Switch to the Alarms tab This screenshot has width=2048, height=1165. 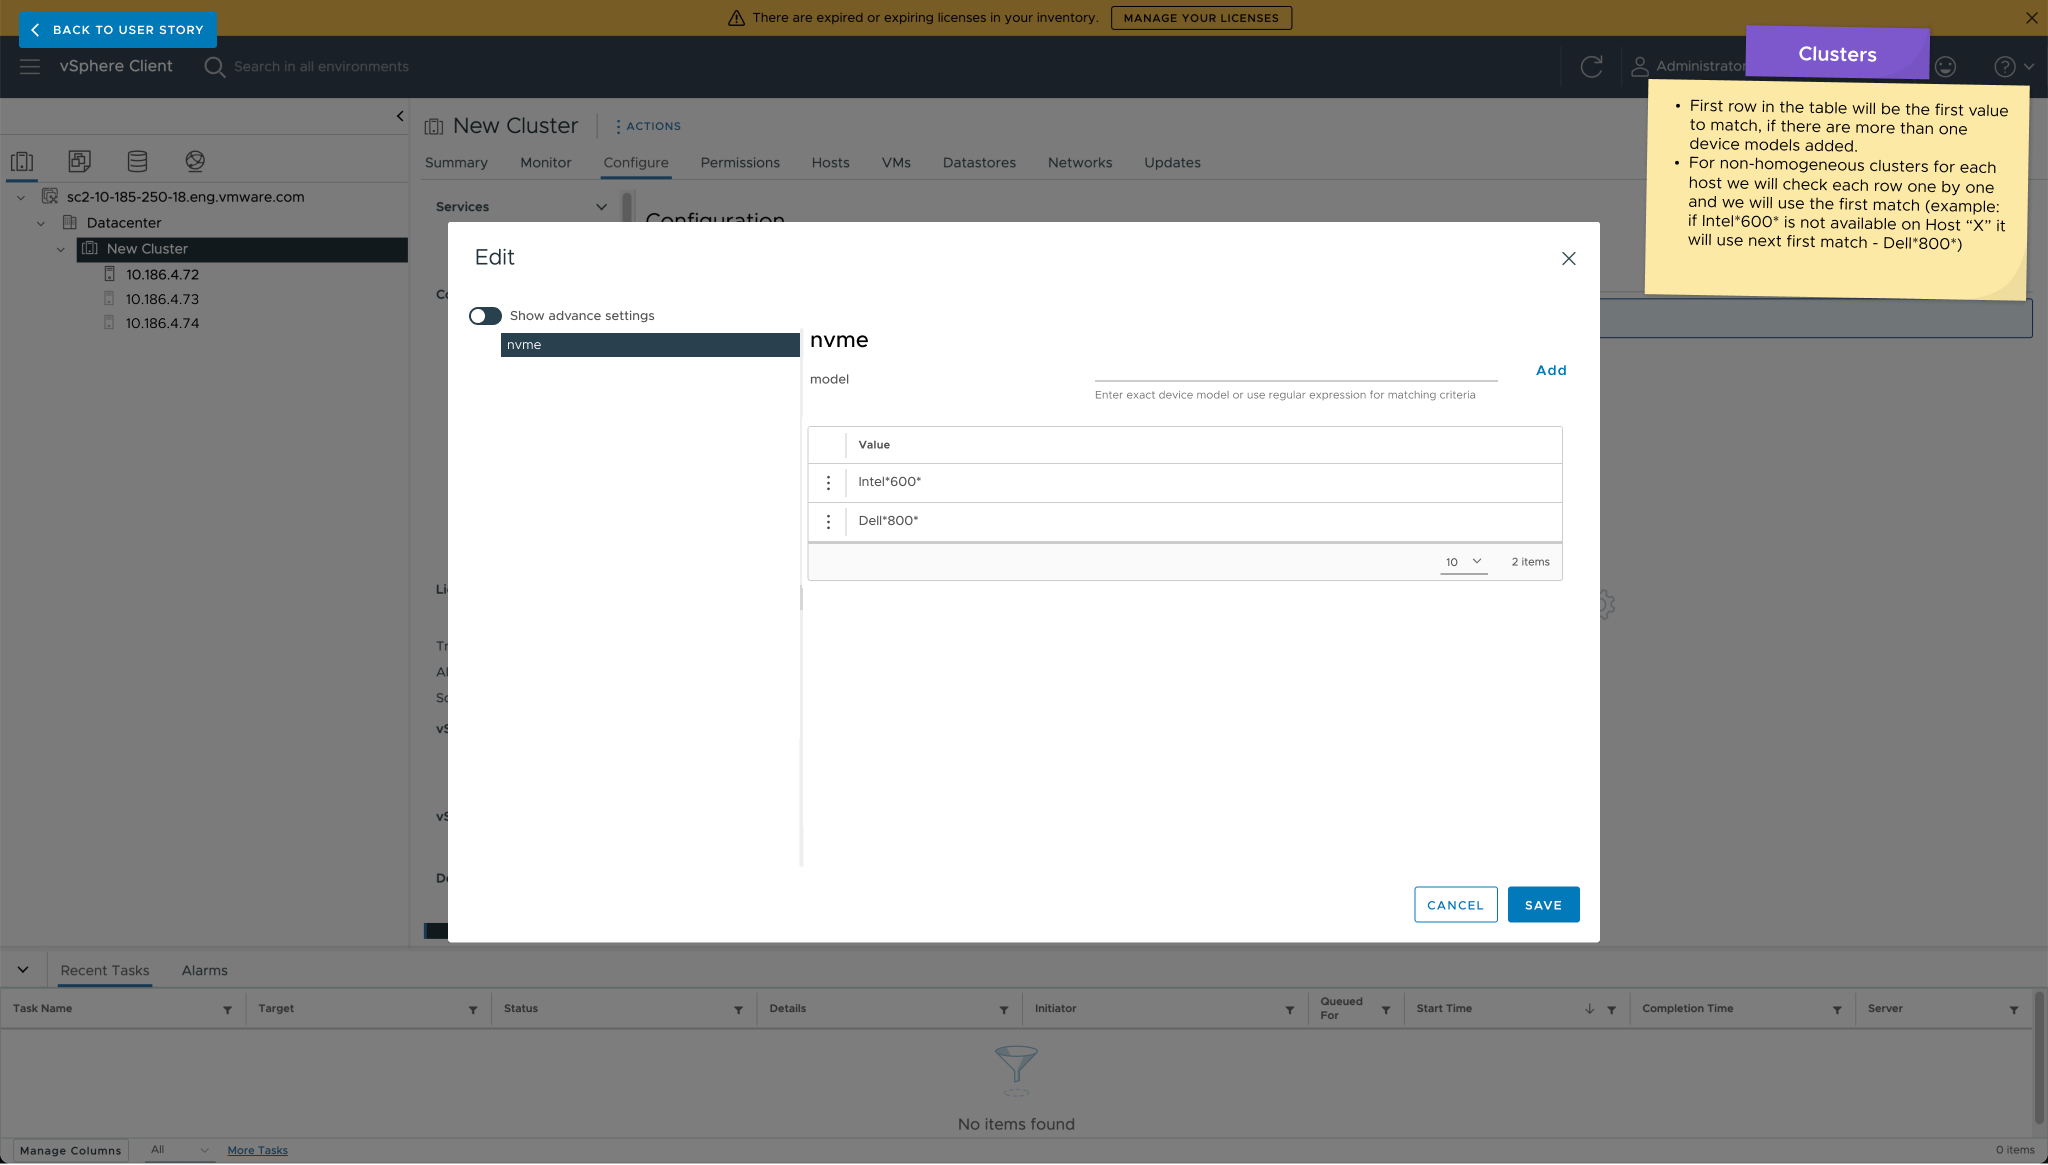coord(204,970)
